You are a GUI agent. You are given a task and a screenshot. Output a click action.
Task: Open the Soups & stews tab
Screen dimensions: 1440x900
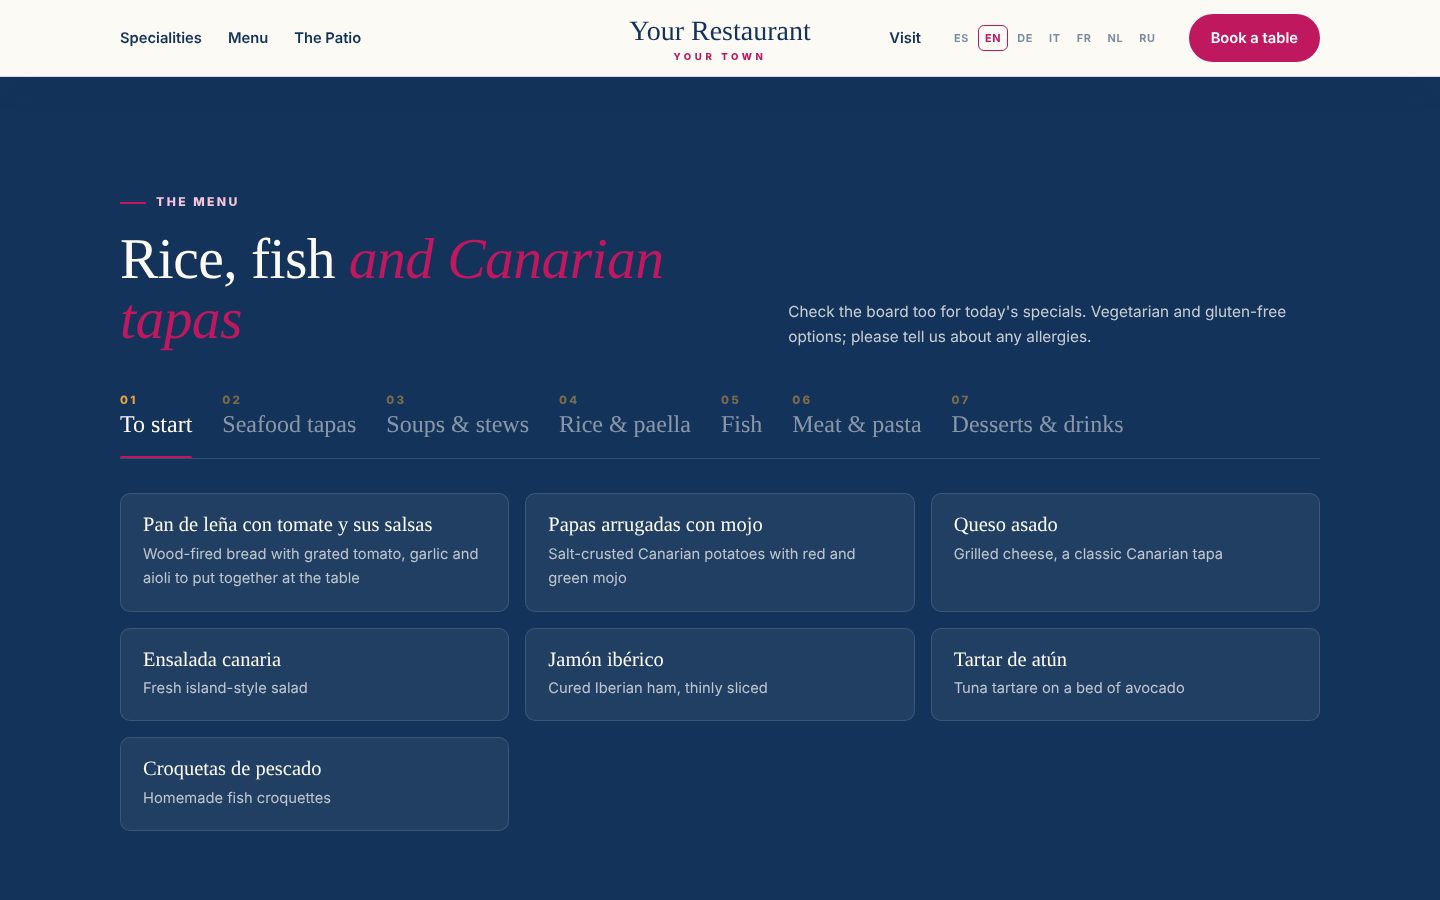tap(458, 424)
